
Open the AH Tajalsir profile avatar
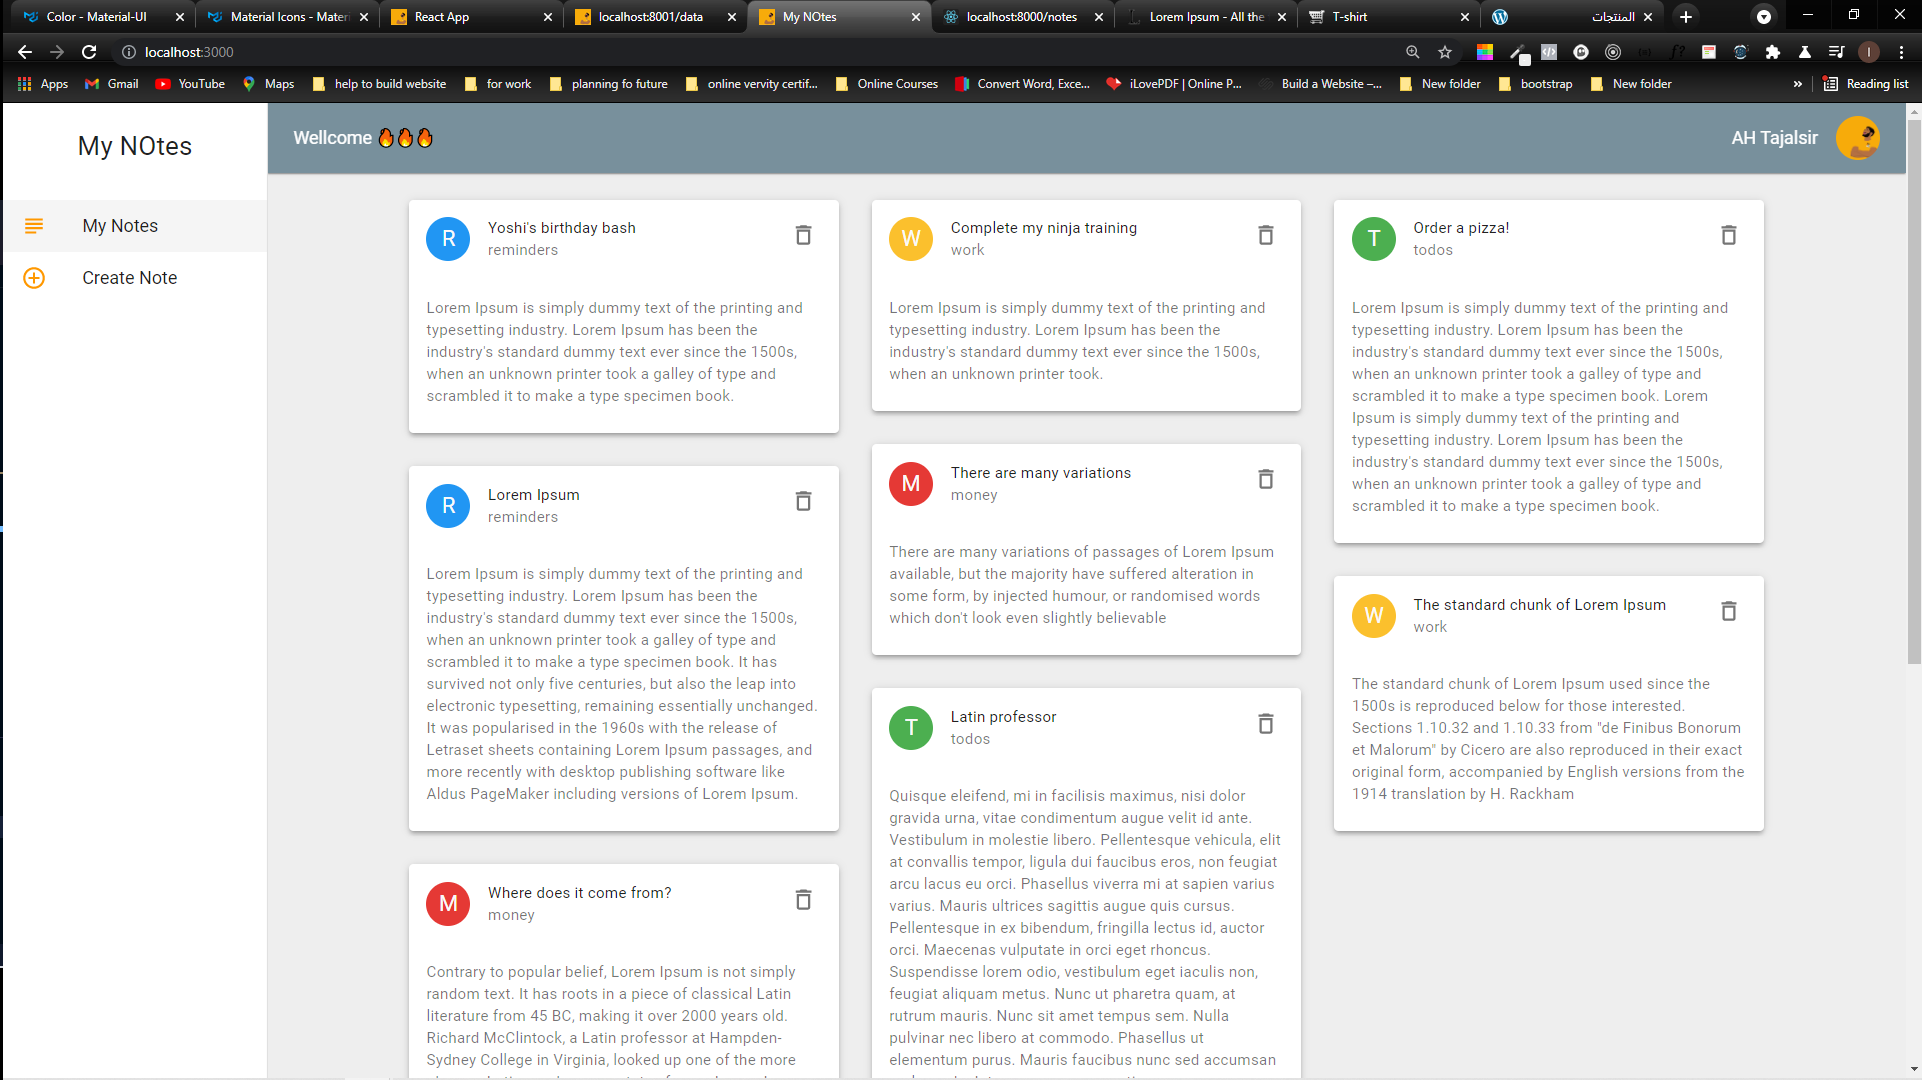[x=1858, y=138]
